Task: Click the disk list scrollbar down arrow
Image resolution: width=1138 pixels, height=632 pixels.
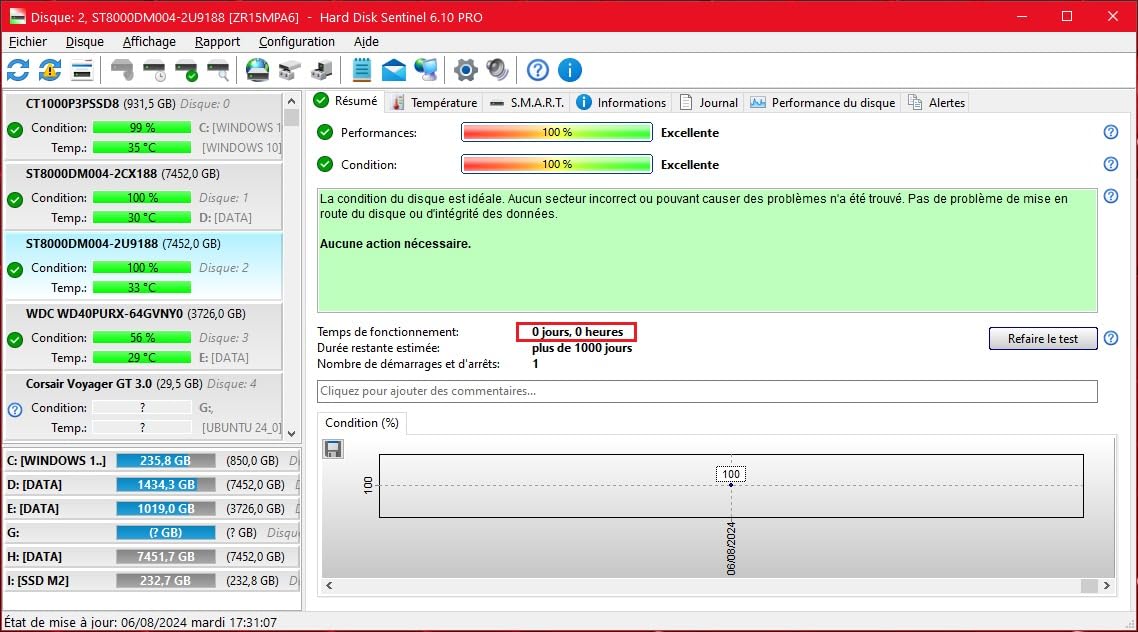Action: click(x=292, y=433)
